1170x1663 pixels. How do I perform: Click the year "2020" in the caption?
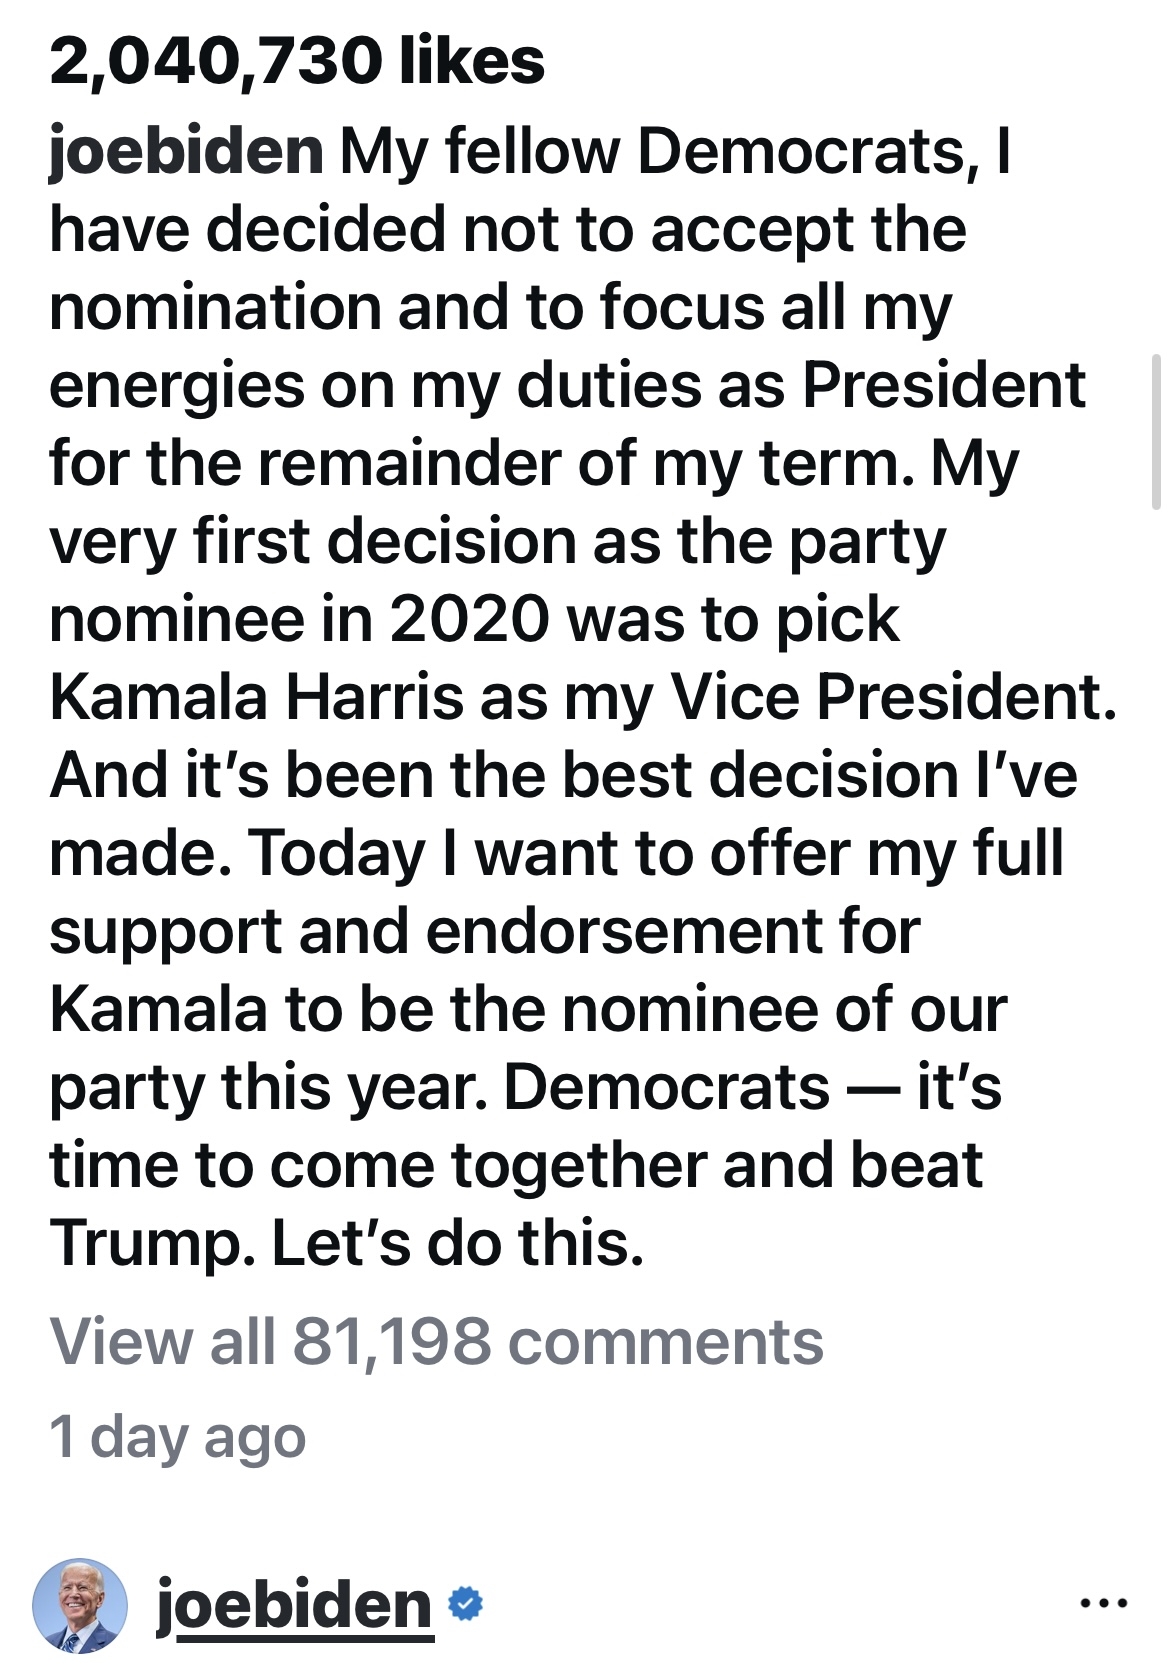tap(469, 619)
